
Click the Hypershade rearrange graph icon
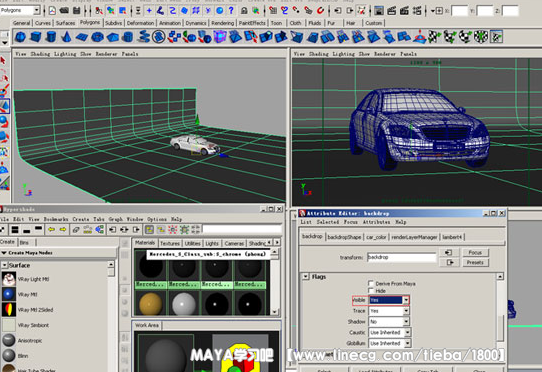(x=88, y=229)
